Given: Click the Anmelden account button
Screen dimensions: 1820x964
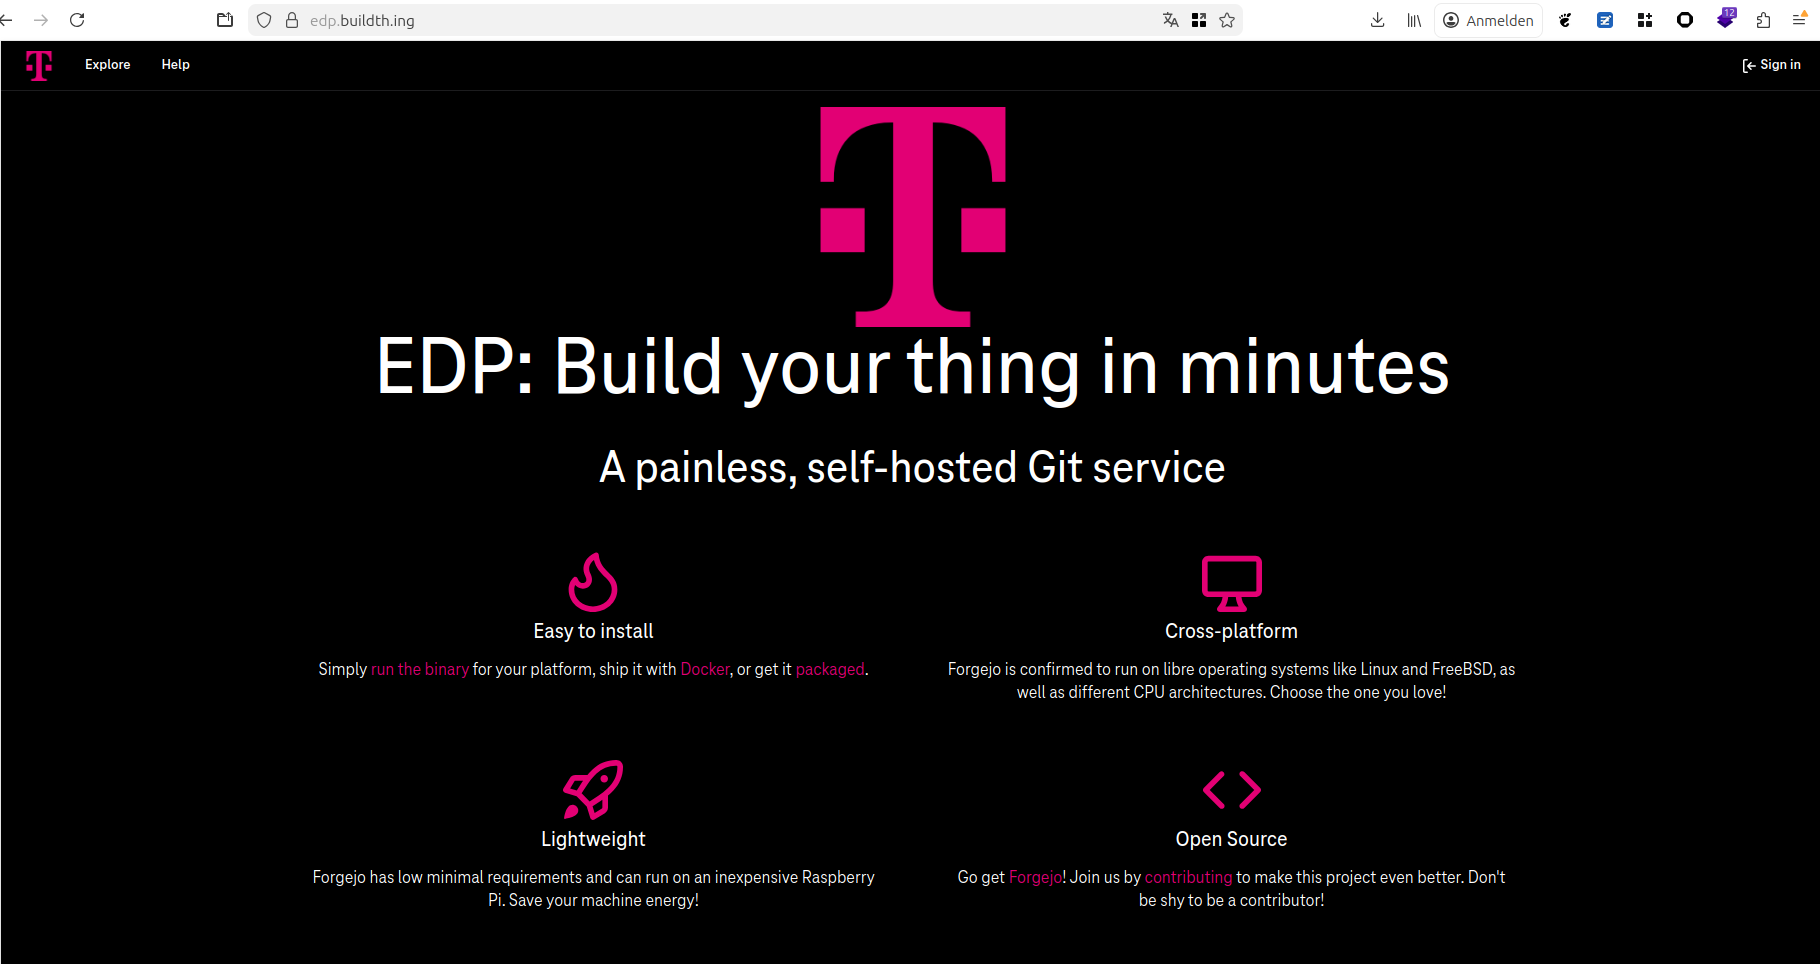Looking at the screenshot, I should (x=1488, y=20).
